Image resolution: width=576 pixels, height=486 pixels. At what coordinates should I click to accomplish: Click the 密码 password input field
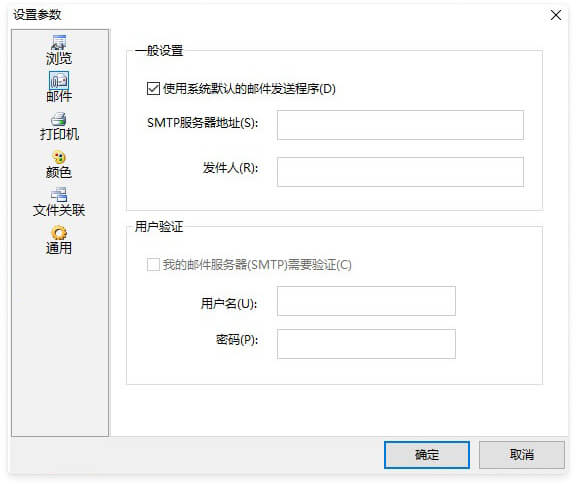366,344
